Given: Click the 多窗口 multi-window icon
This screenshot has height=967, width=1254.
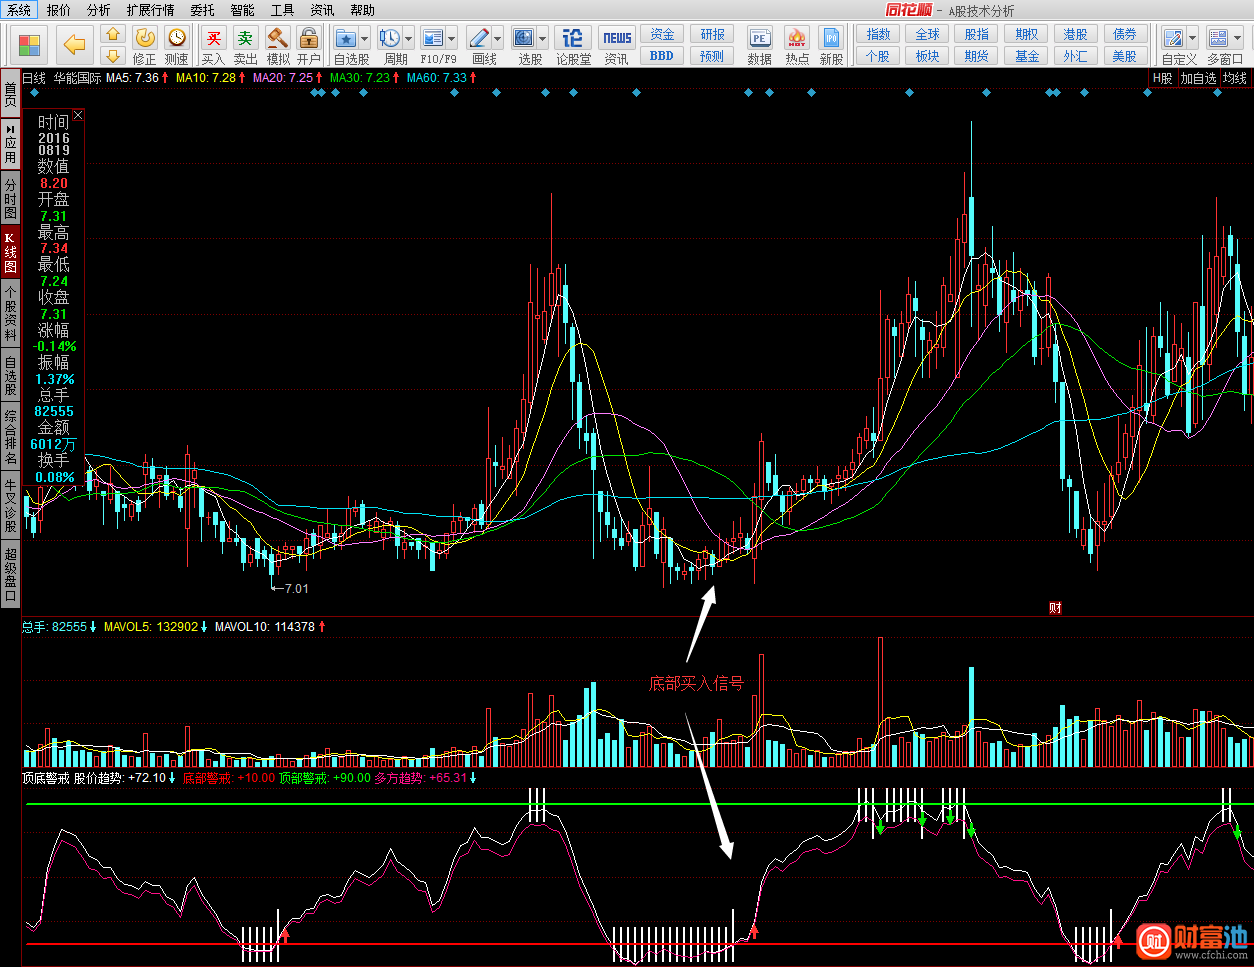Looking at the screenshot, I should (x=1218, y=38).
